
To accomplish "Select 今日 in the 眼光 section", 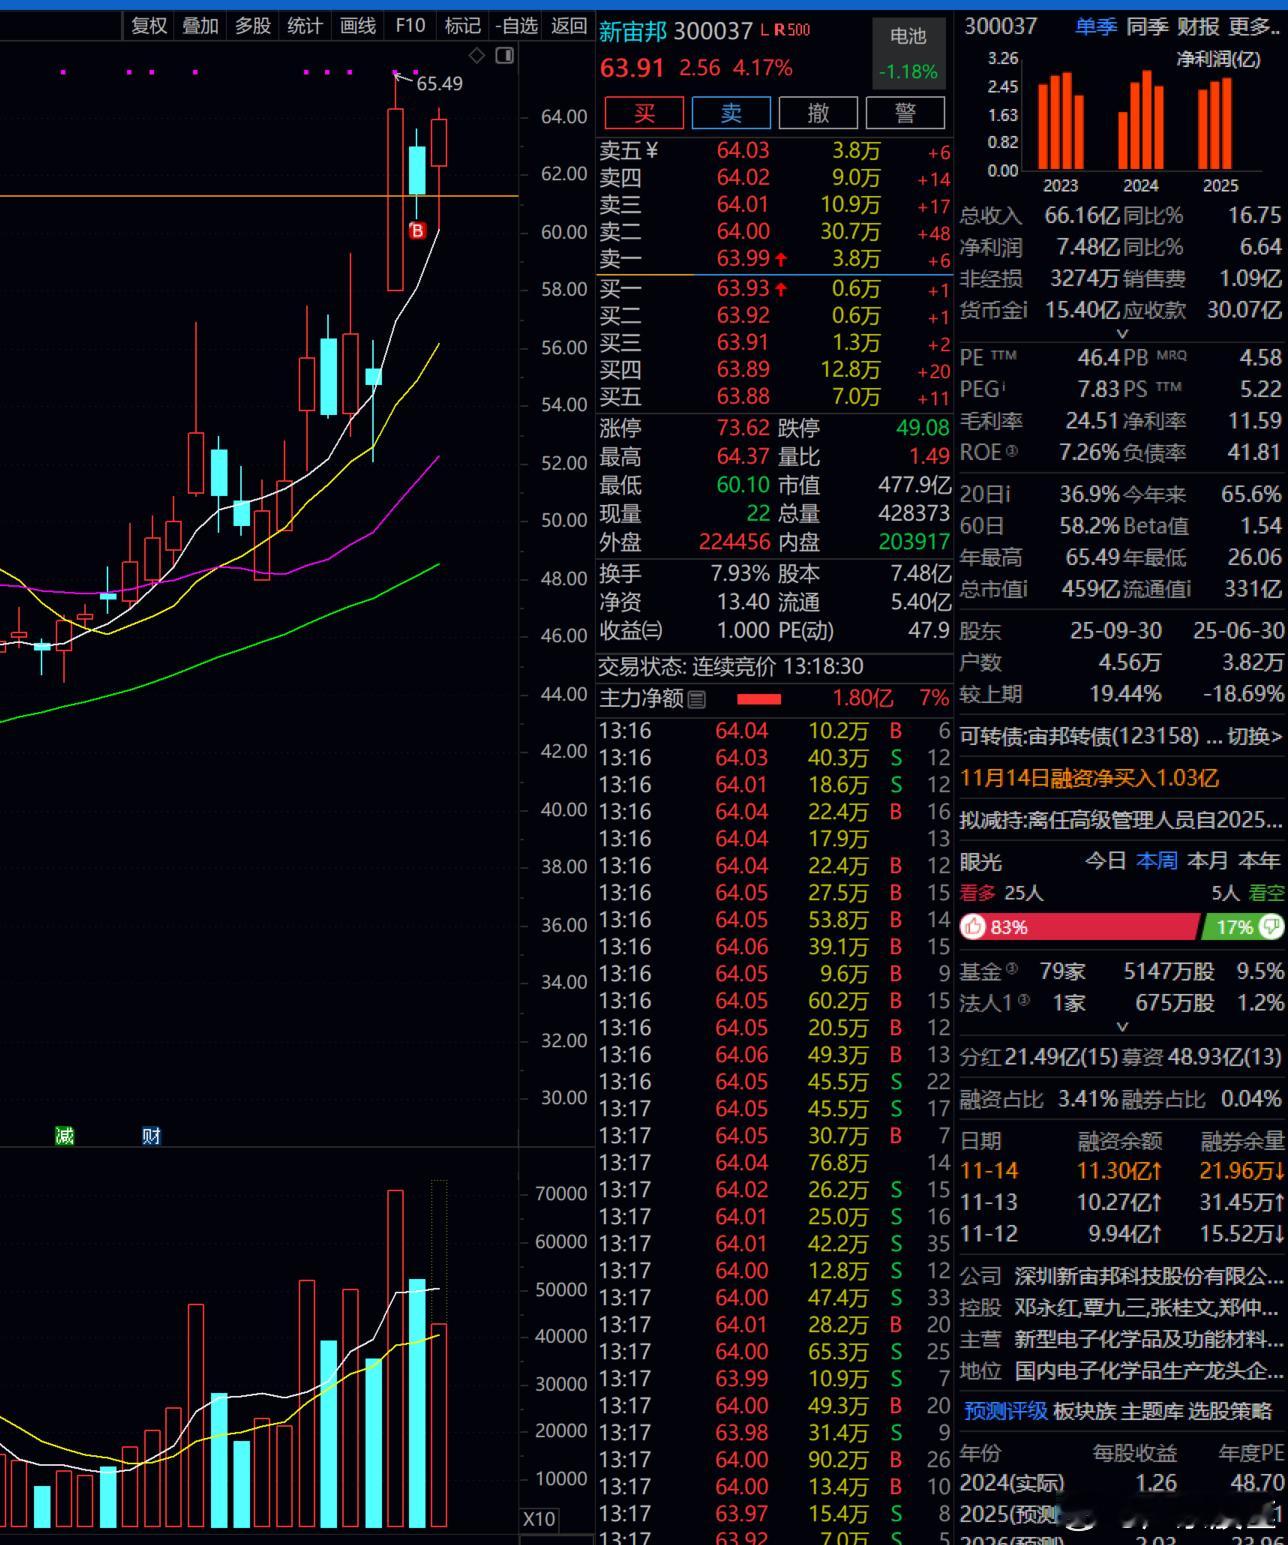I will (x=1106, y=861).
